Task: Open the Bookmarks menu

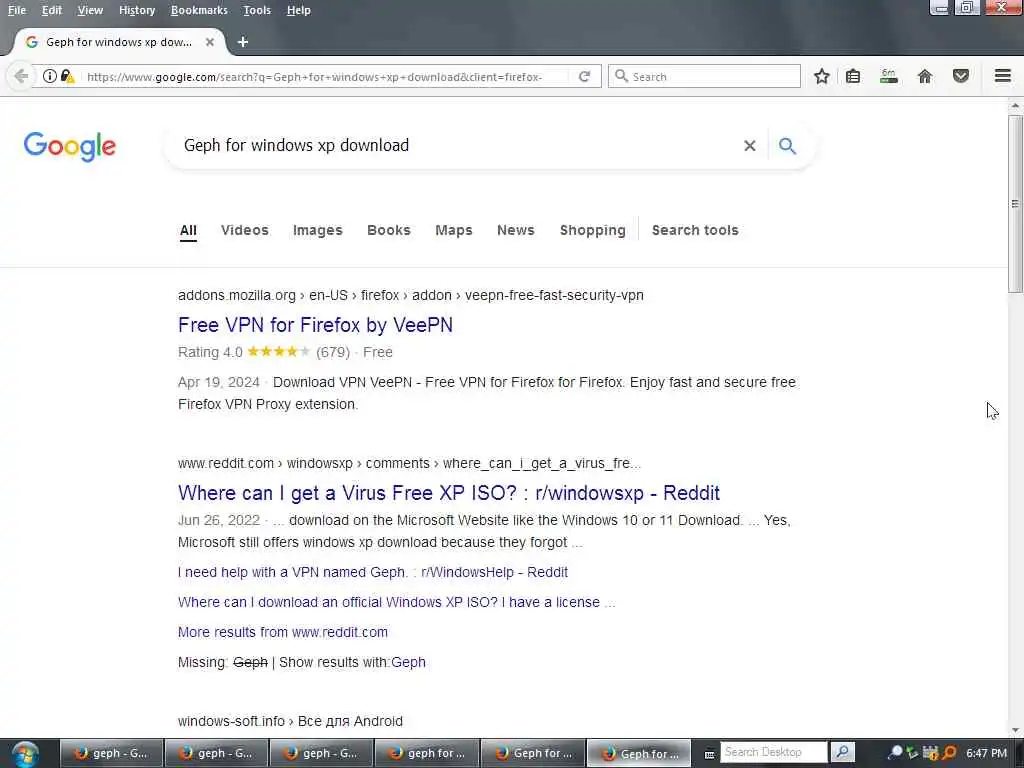Action: pyautogui.click(x=199, y=10)
